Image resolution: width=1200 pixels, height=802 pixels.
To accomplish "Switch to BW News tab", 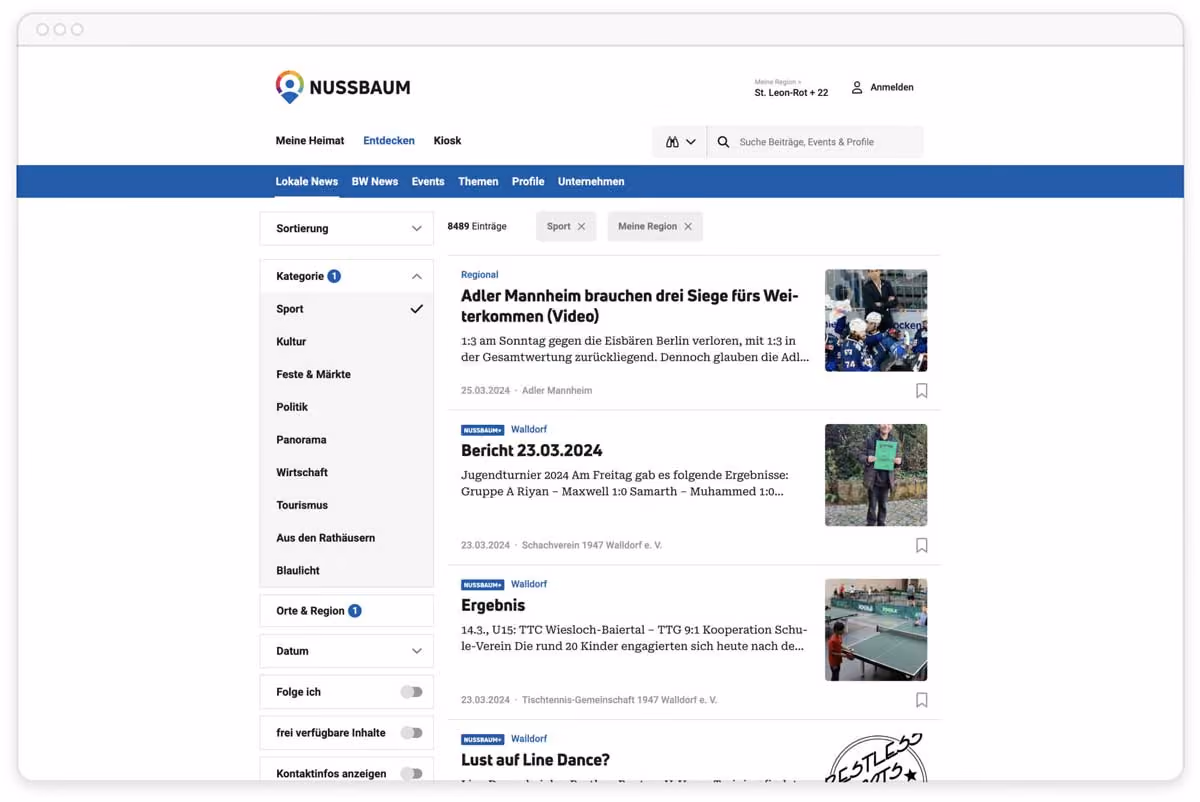I will tap(375, 181).
